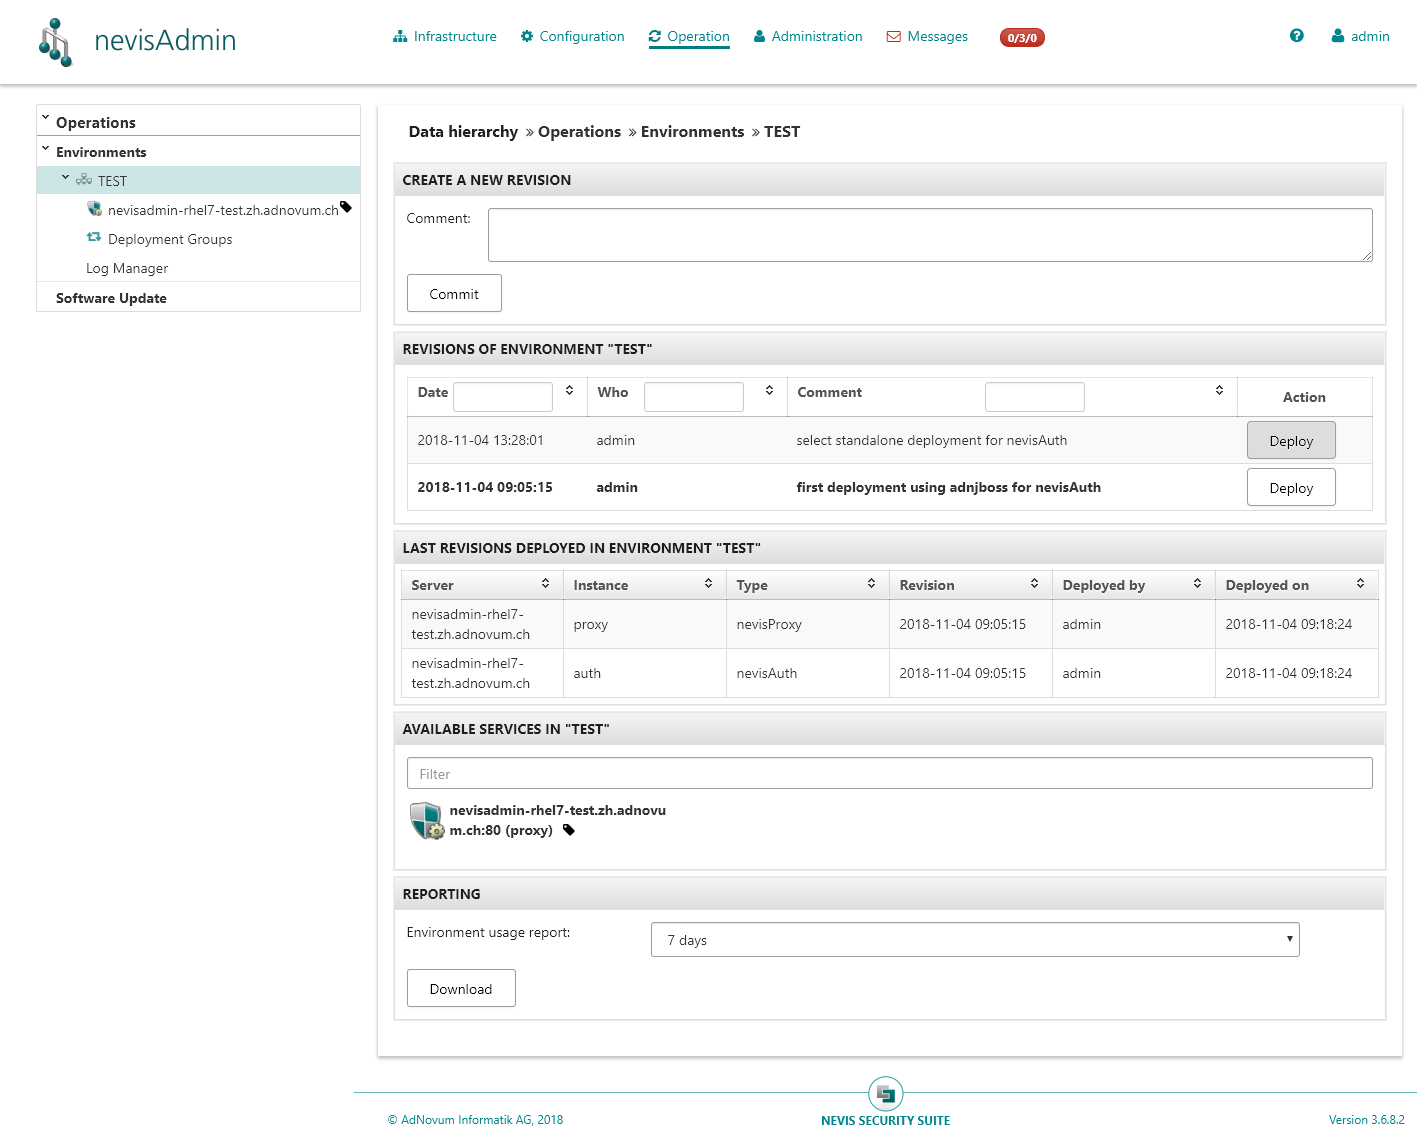Deploy the 2018-11-04 13:28:01 revision
The image size is (1417, 1132).
pyautogui.click(x=1291, y=440)
